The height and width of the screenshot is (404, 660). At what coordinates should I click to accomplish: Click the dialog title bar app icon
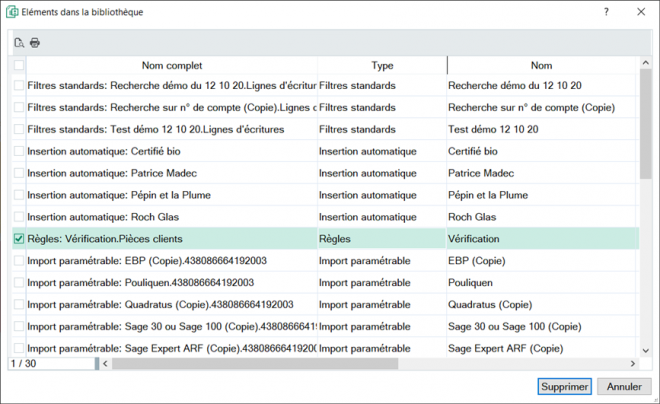click(12, 12)
